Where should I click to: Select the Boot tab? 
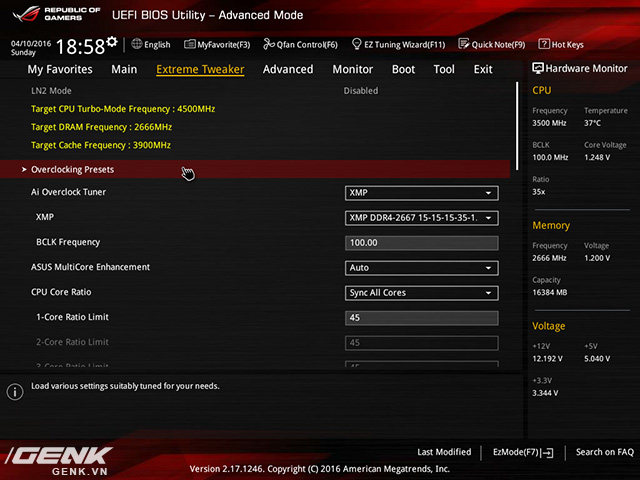pos(403,70)
